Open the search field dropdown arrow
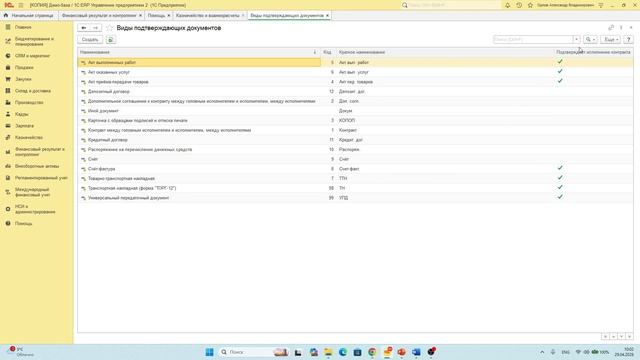 tap(576, 40)
